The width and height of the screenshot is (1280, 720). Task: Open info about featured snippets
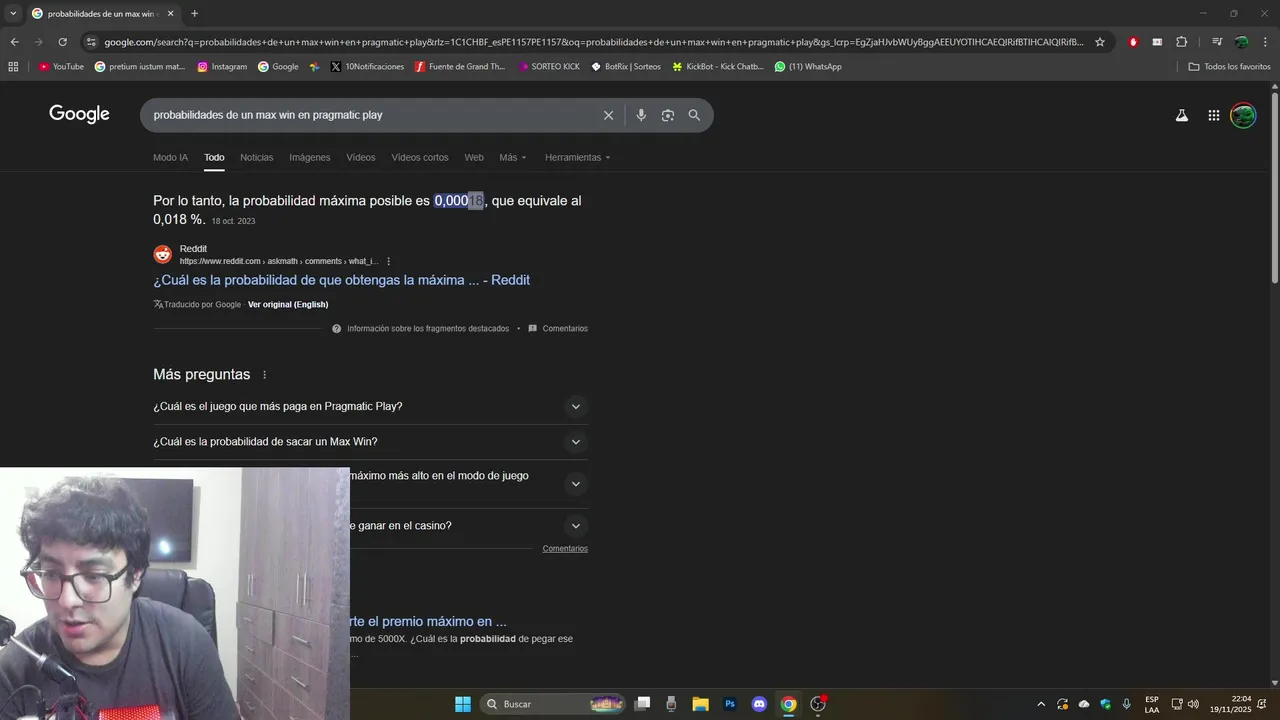(x=420, y=329)
